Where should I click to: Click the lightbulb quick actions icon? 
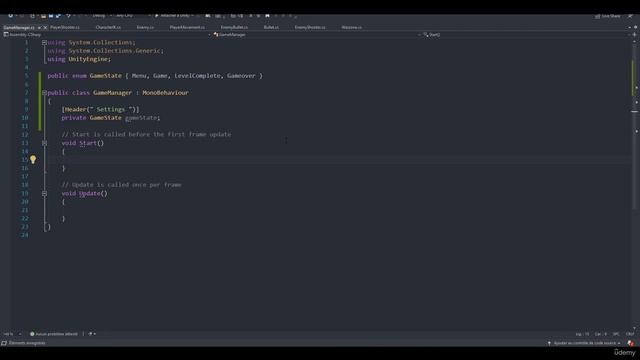[x=33, y=160]
